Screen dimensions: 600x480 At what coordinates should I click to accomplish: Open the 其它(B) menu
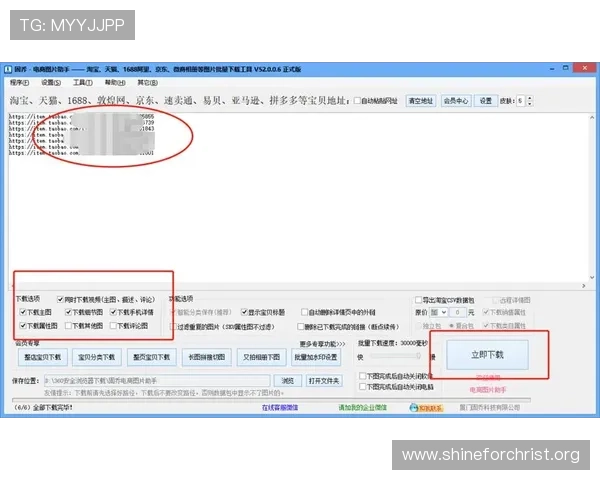147,83
